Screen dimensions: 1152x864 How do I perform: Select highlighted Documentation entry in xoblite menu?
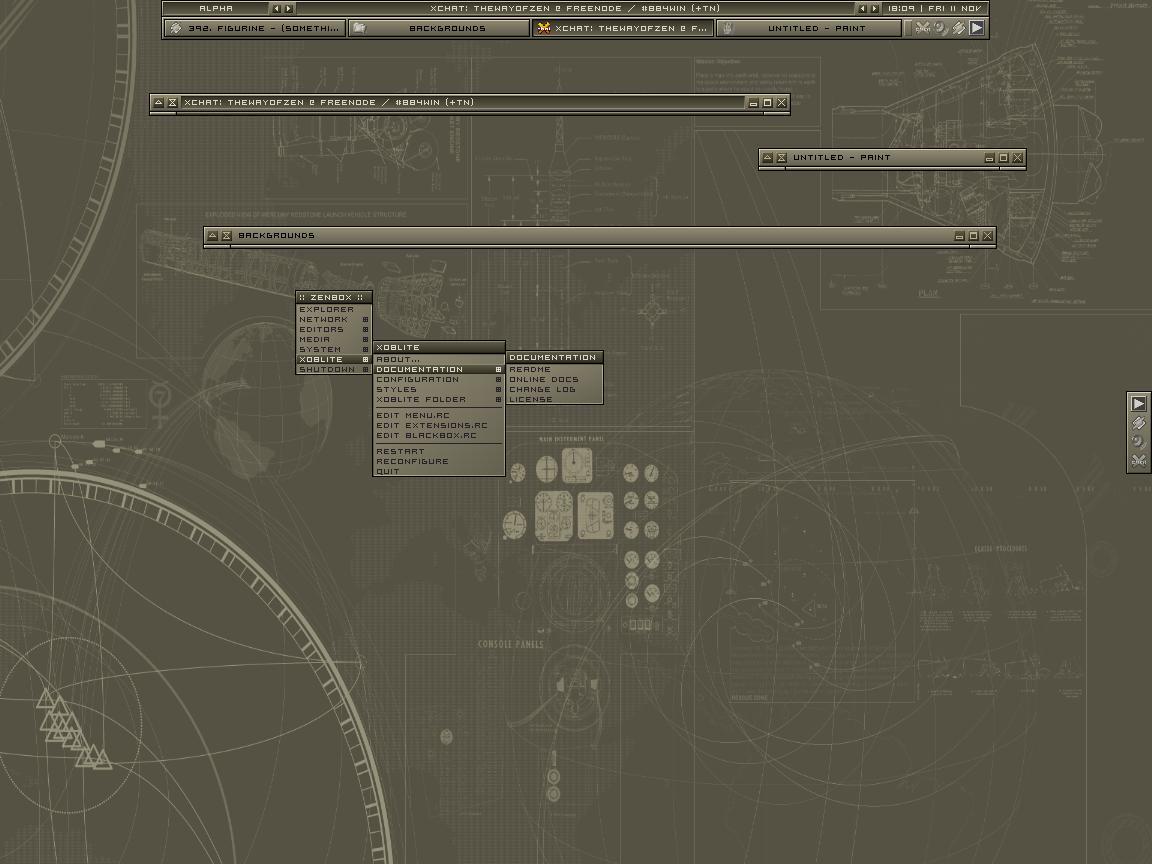click(x=439, y=370)
